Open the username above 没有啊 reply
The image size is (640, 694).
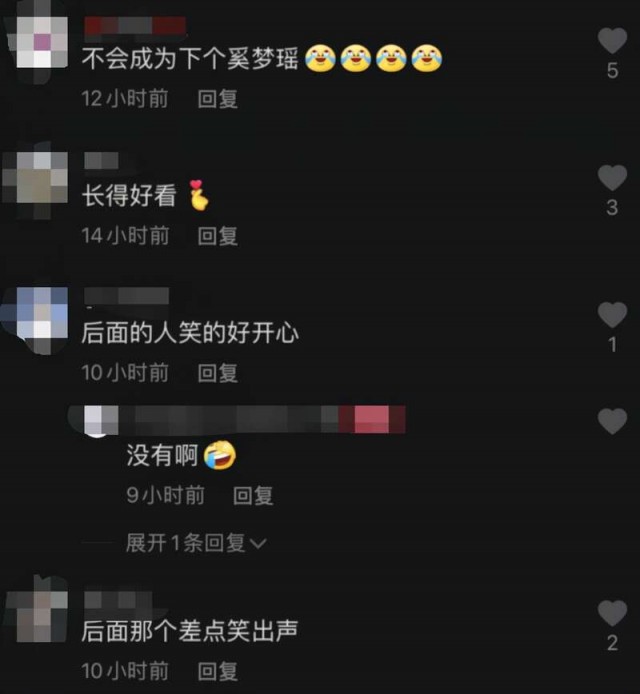[x=262, y=420]
